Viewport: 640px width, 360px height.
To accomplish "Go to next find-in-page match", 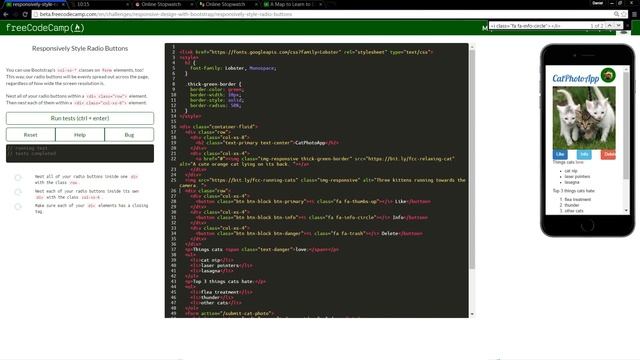I will (x=618, y=25).
